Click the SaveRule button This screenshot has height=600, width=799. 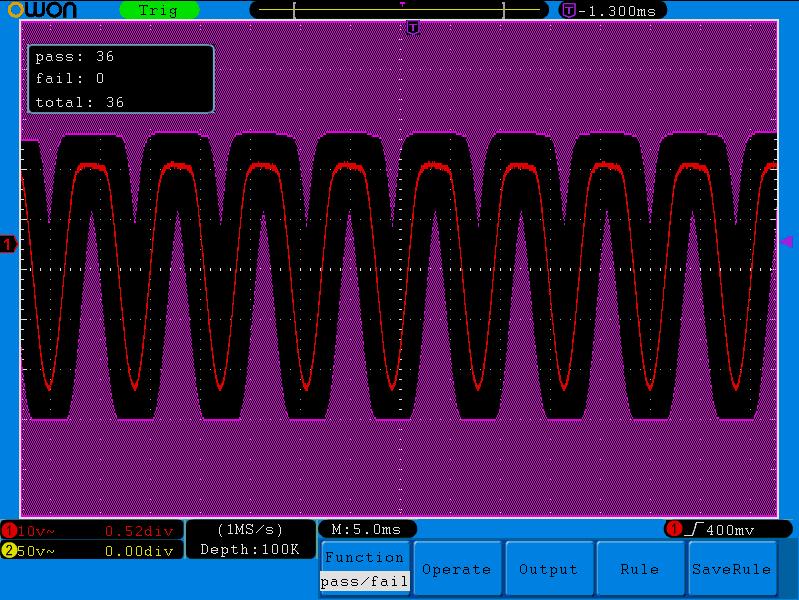point(732,568)
